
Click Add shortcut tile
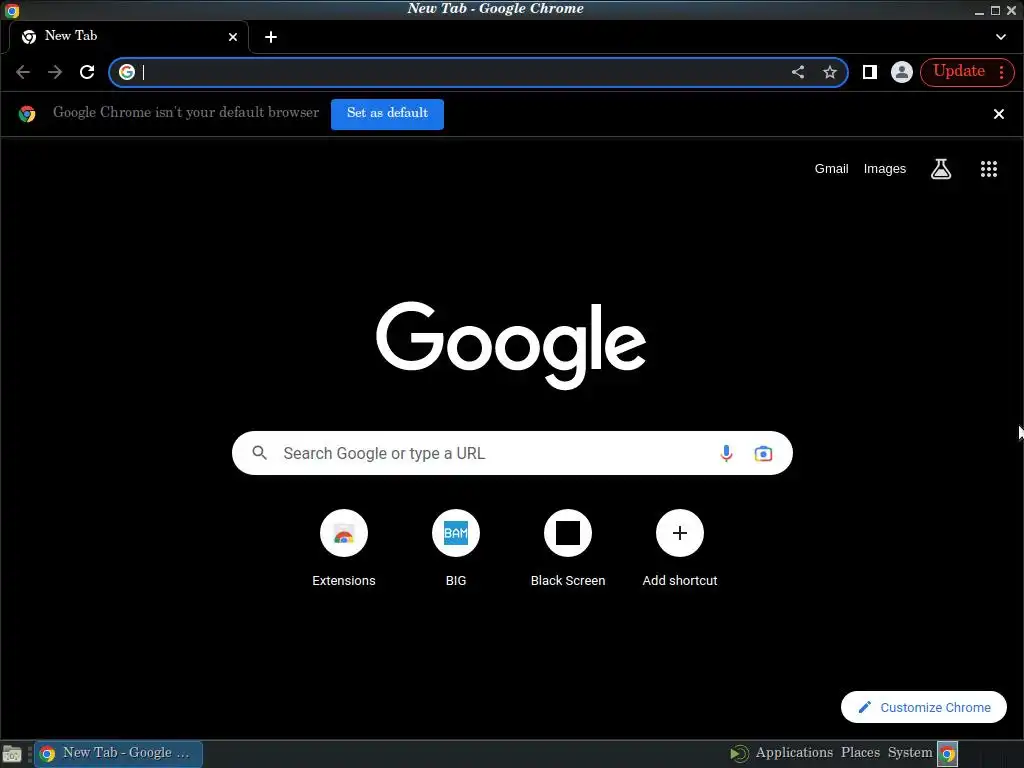(x=679, y=548)
